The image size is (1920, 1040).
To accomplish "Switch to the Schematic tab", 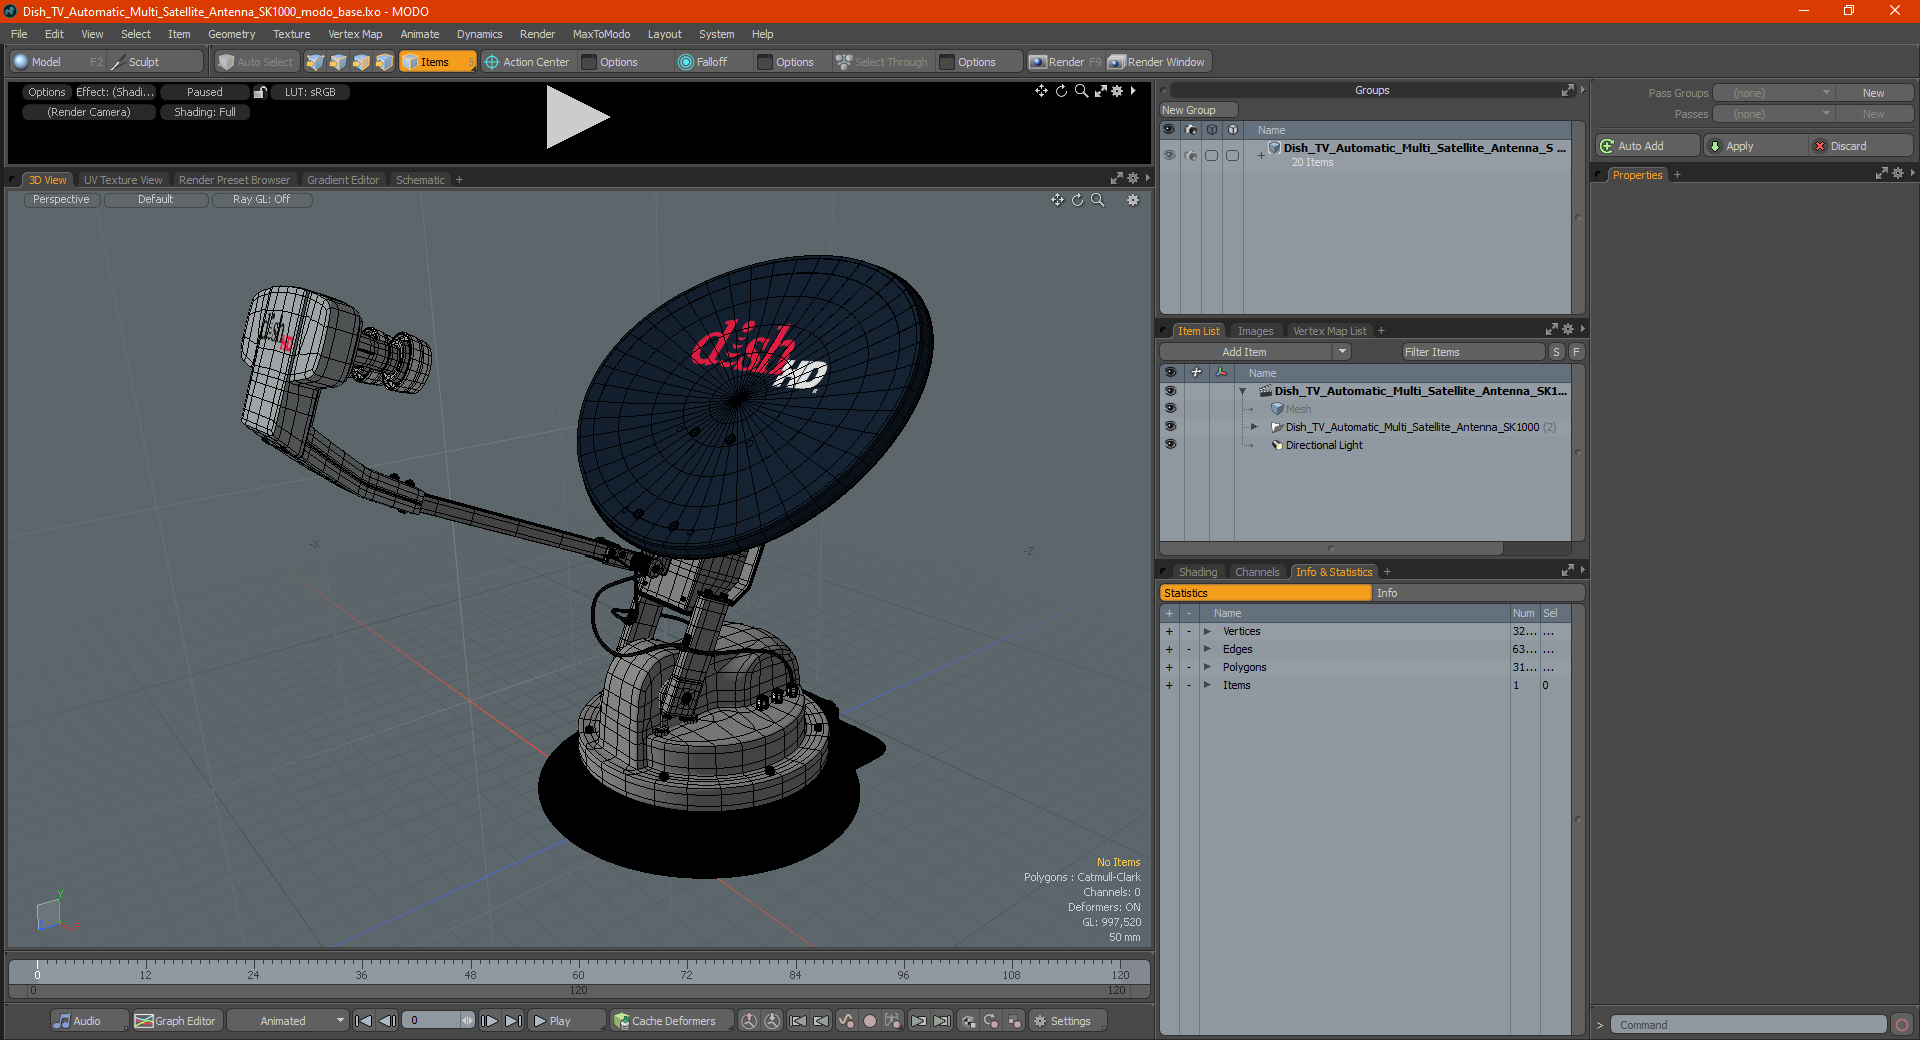I will 420,180.
